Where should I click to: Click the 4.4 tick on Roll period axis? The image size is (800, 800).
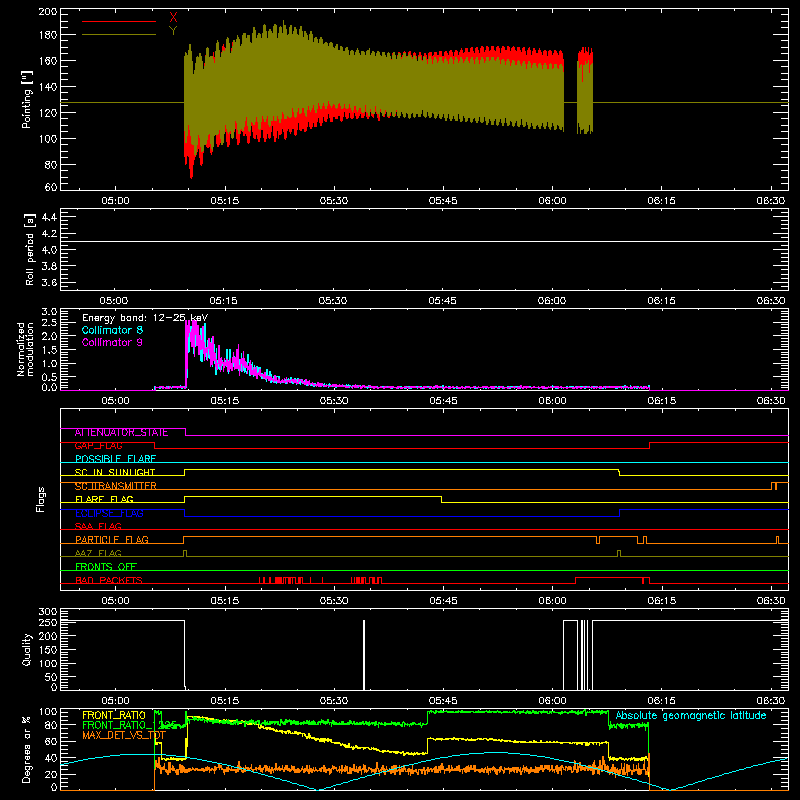(49, 217)
